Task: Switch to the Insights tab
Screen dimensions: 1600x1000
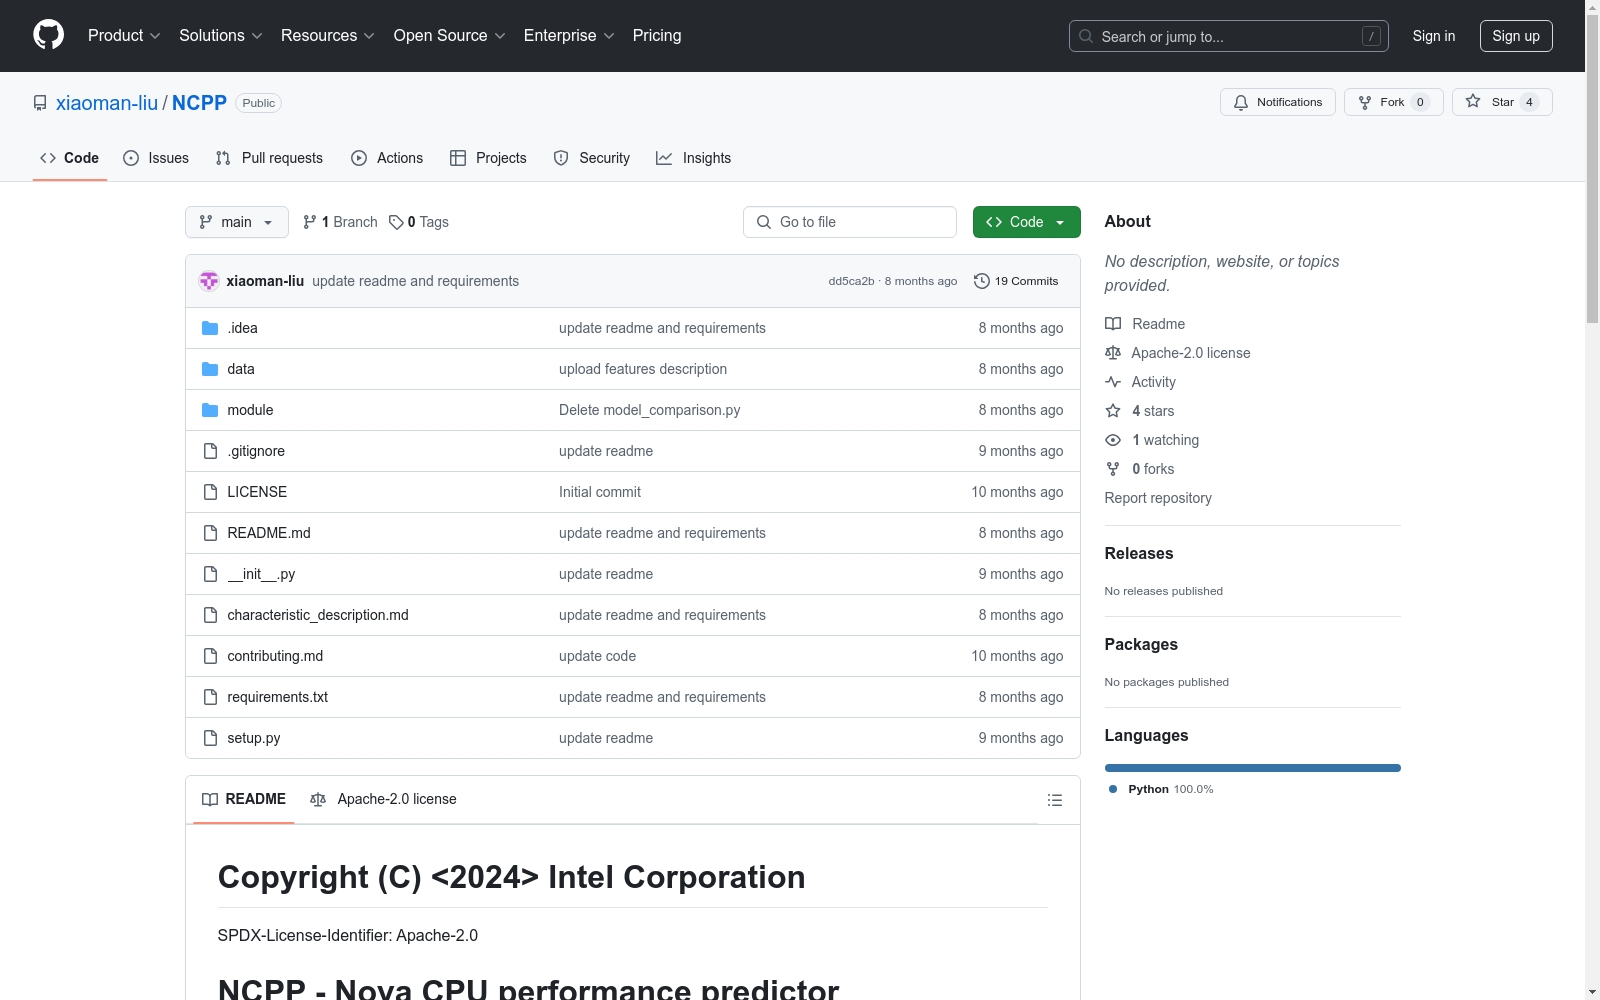Action: 694,158
